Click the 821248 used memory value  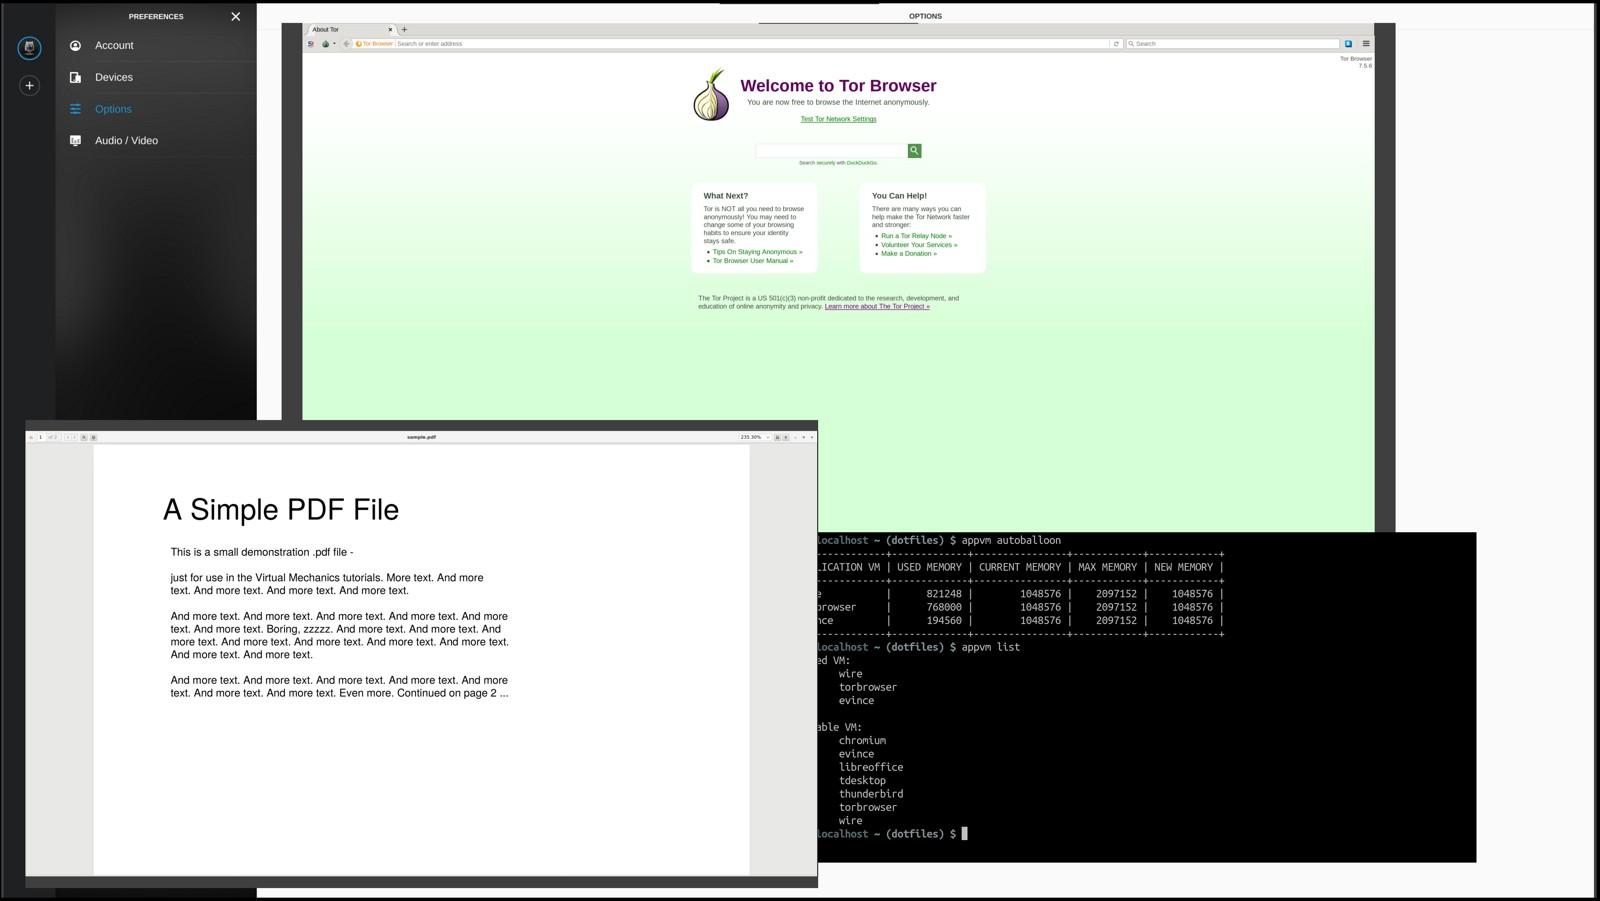pyautogui.click(x=944, y=594)
